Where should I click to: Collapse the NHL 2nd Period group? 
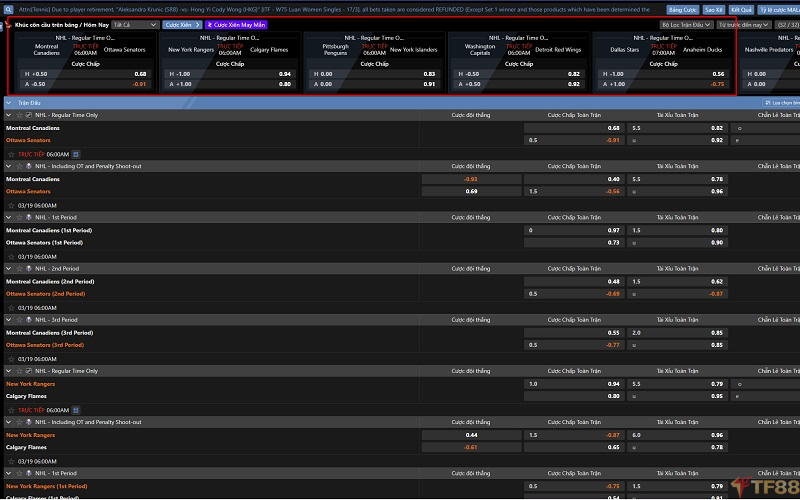(8, 269)
